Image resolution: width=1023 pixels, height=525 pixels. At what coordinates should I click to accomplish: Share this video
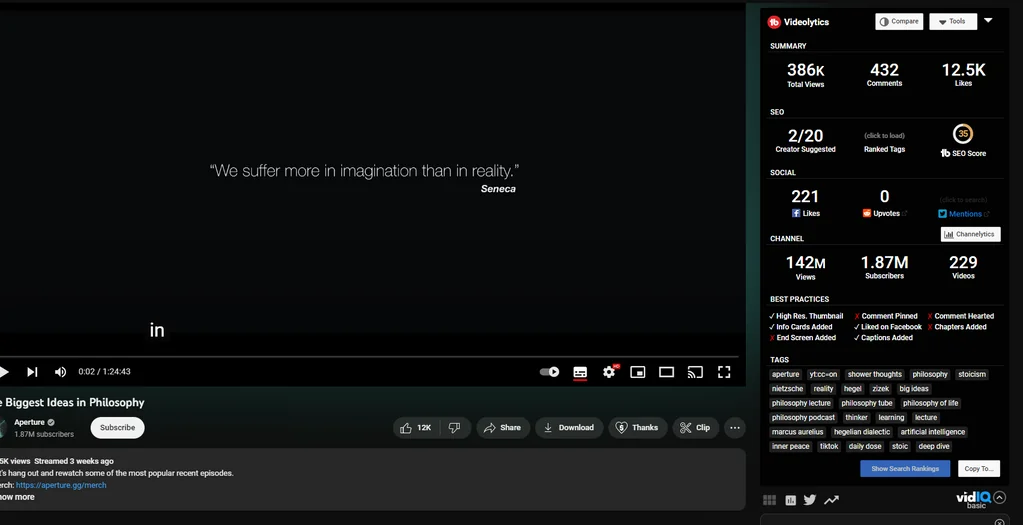(x=502, y=428)
